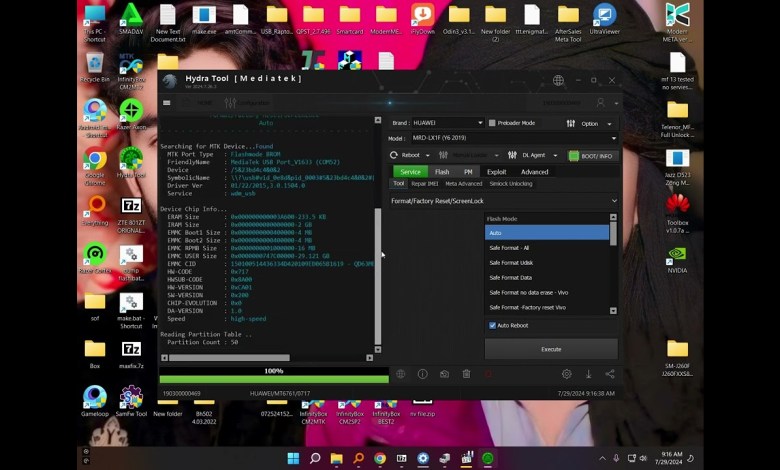This screenshot has height=470, width=780.
Task: Click the trash icon to clear log
Action: tap(466, 374)
